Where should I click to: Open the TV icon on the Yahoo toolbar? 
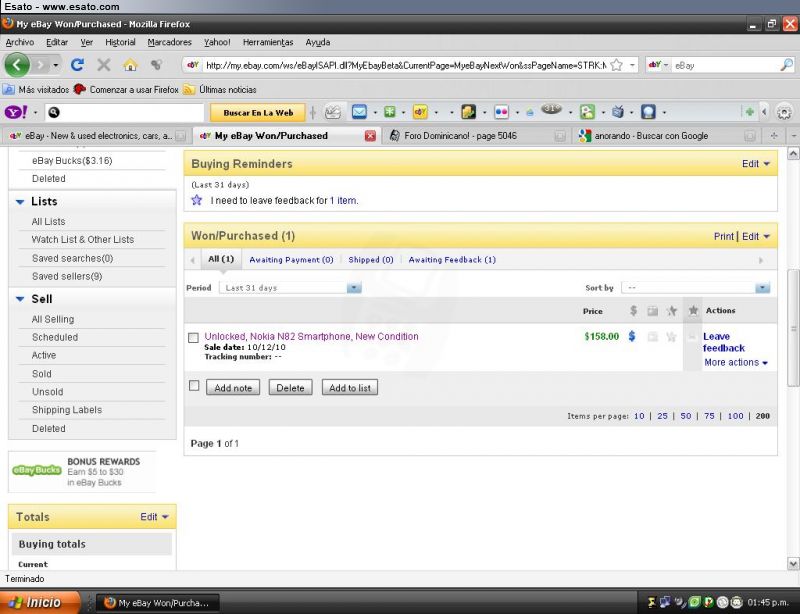(618, 112)
